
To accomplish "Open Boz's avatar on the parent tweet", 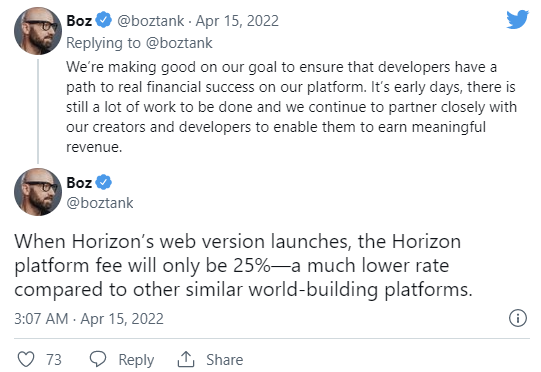I will point(38,31).
